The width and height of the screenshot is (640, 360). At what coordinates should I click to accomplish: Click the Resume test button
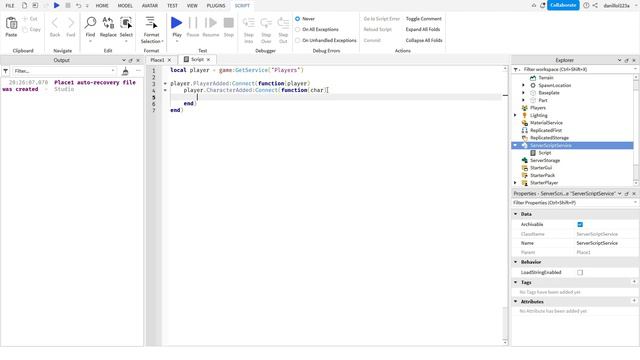point(211,23)
